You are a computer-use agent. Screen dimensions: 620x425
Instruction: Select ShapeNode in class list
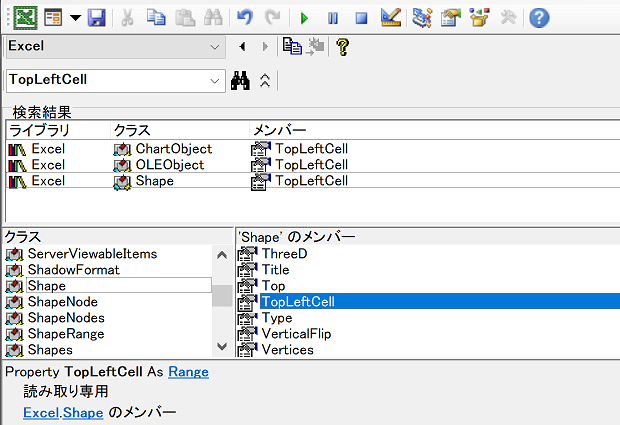(62, 302)
